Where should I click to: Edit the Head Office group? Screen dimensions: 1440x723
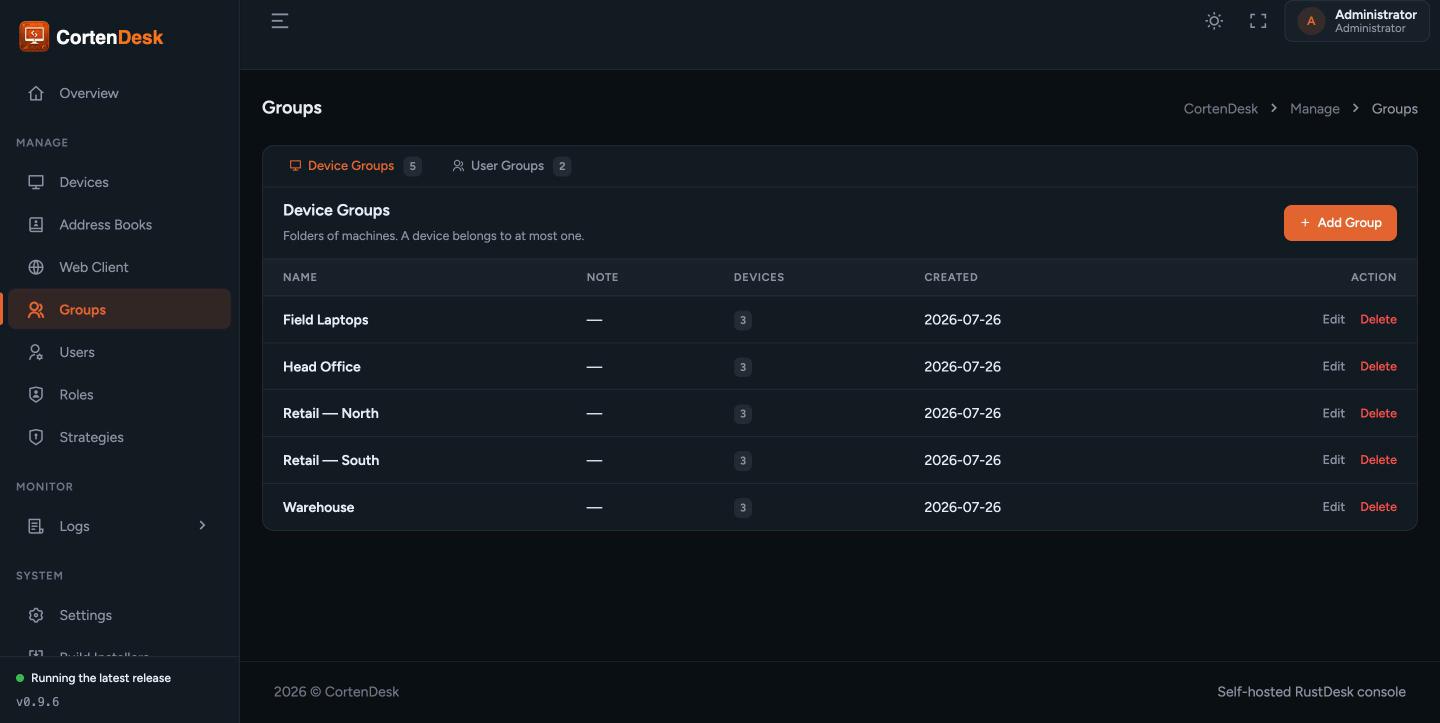point(1333,366)
